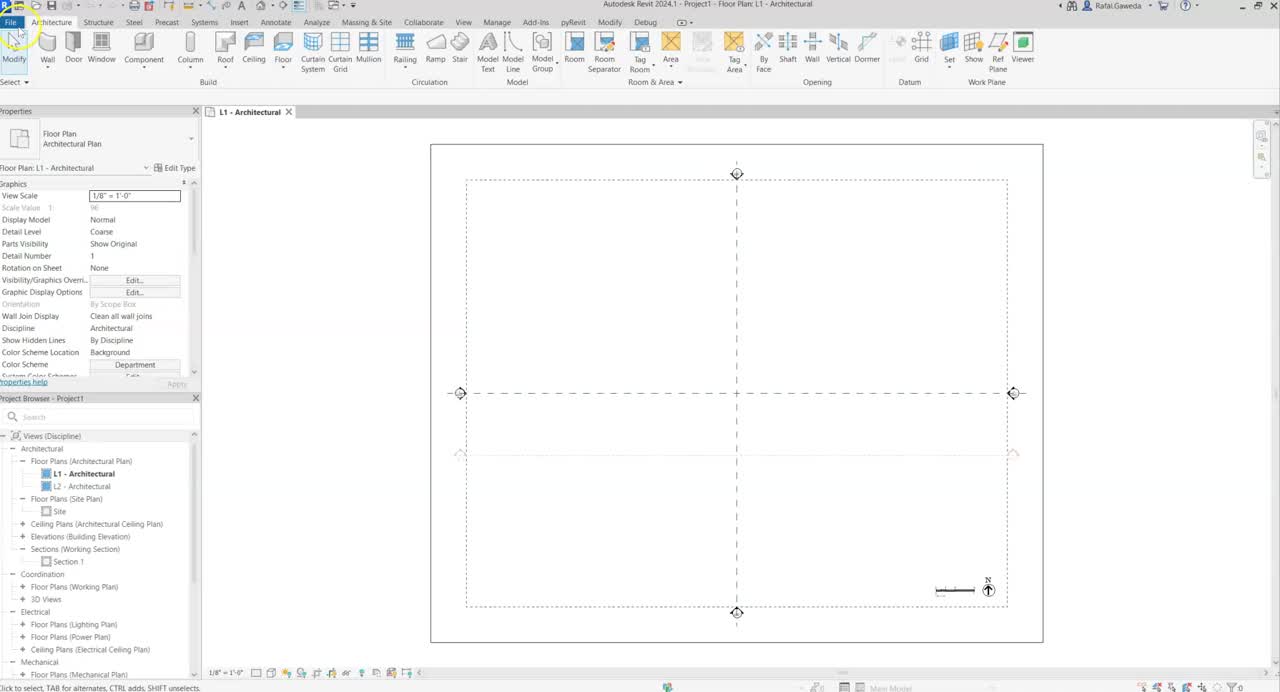Click Edit for Visibility/Graphics Overrides
Screen dimensions: 1280x692
point(135,280)
